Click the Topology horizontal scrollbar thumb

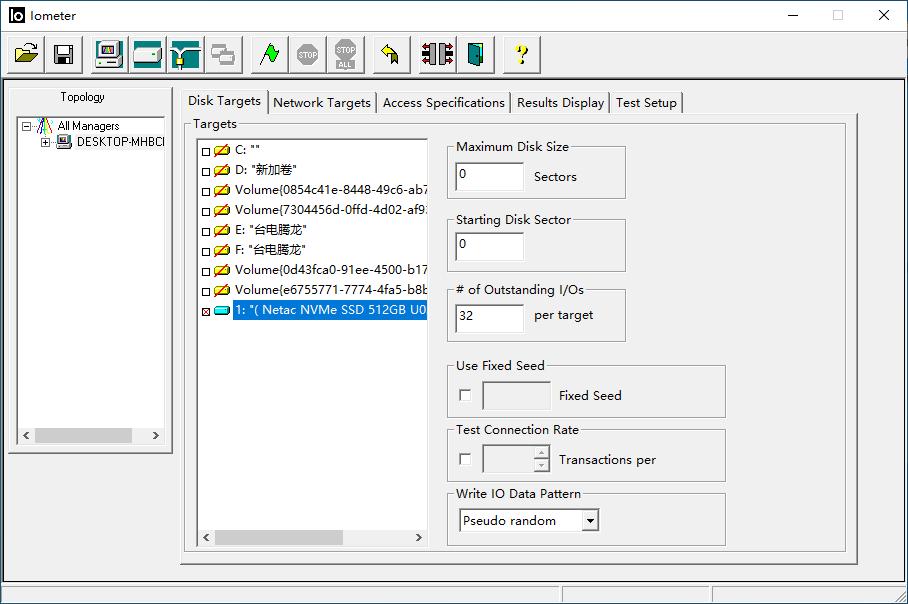83,435
